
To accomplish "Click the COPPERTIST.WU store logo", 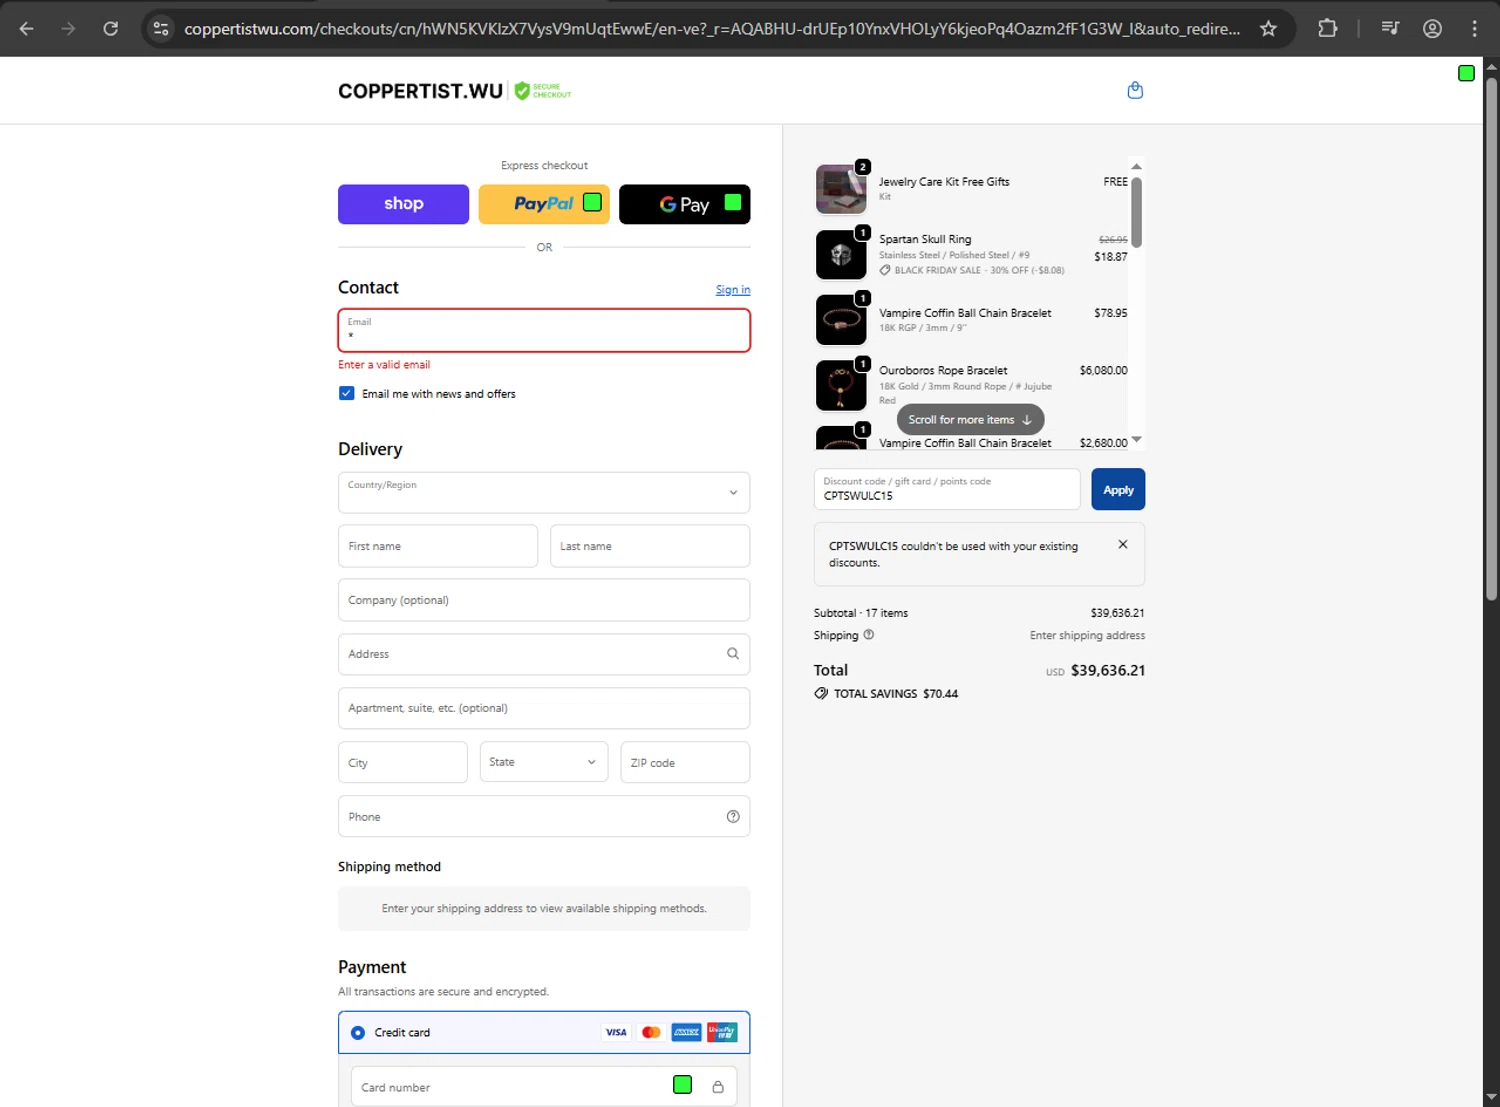I will [x=420, y=91].
